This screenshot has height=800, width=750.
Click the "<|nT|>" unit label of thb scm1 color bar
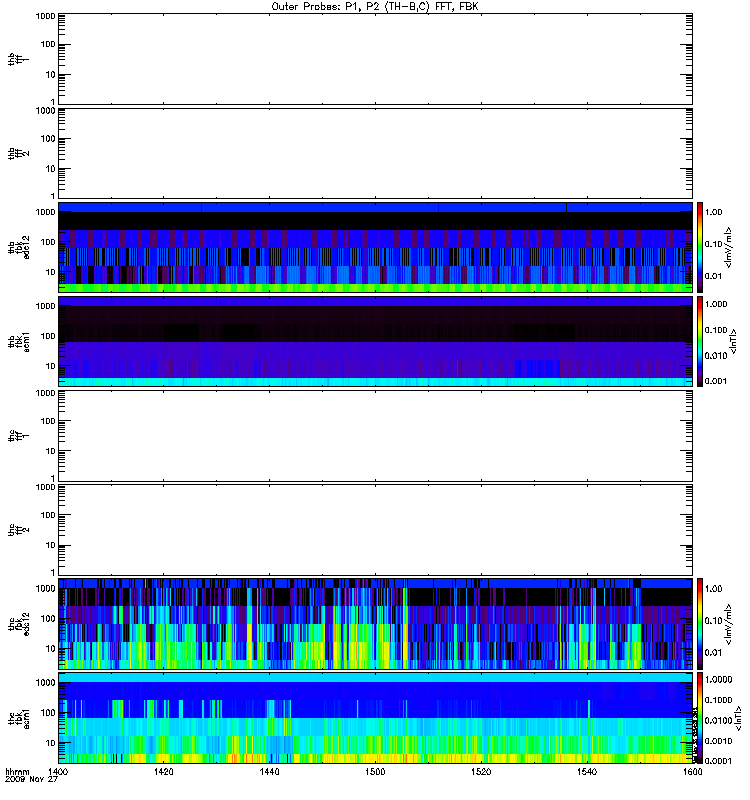[734, 341]
